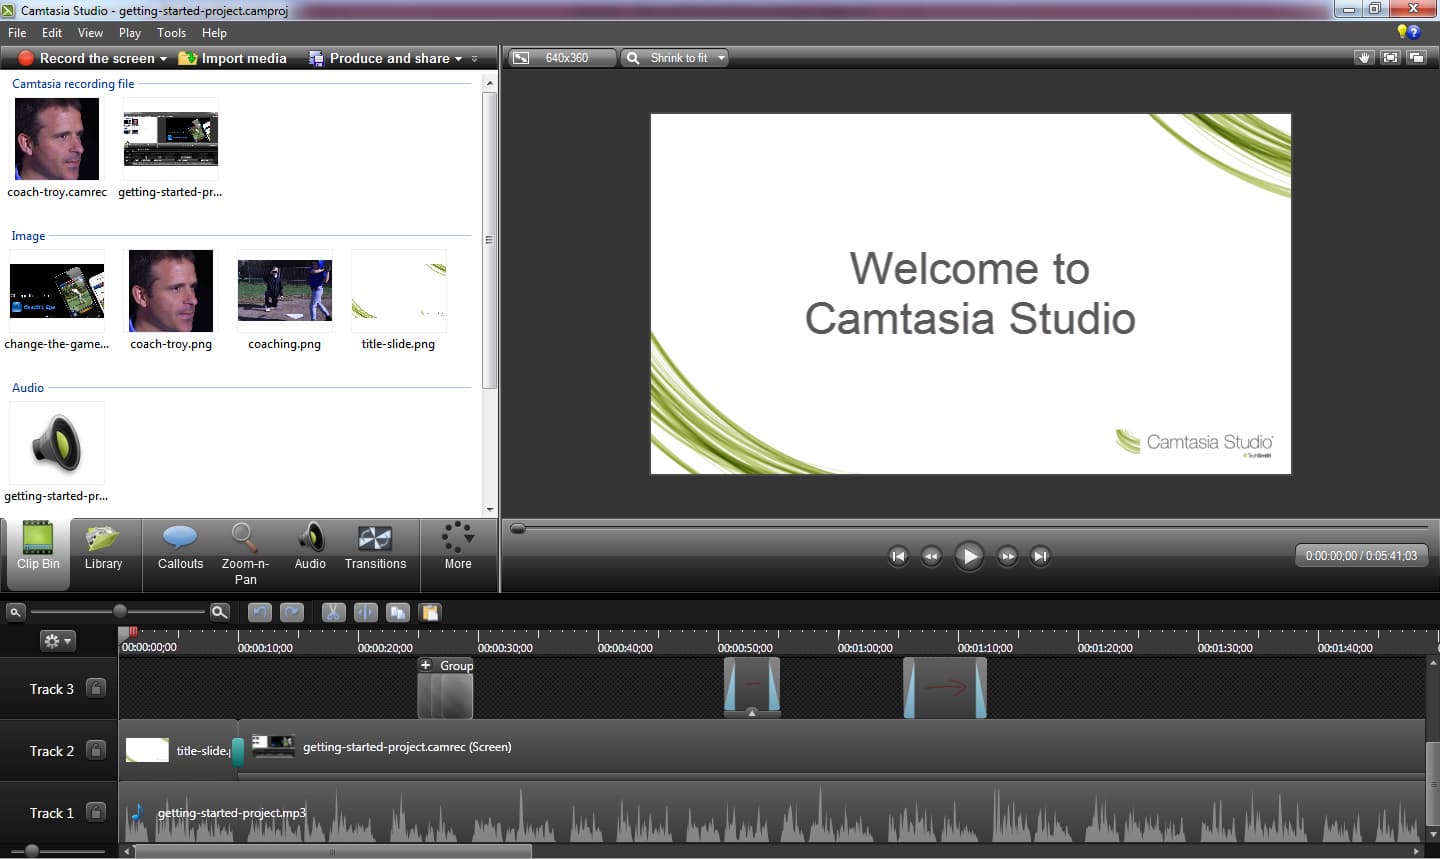Click the Import media button
Screen dimensions: 1440x859
[x=233, y=58]
